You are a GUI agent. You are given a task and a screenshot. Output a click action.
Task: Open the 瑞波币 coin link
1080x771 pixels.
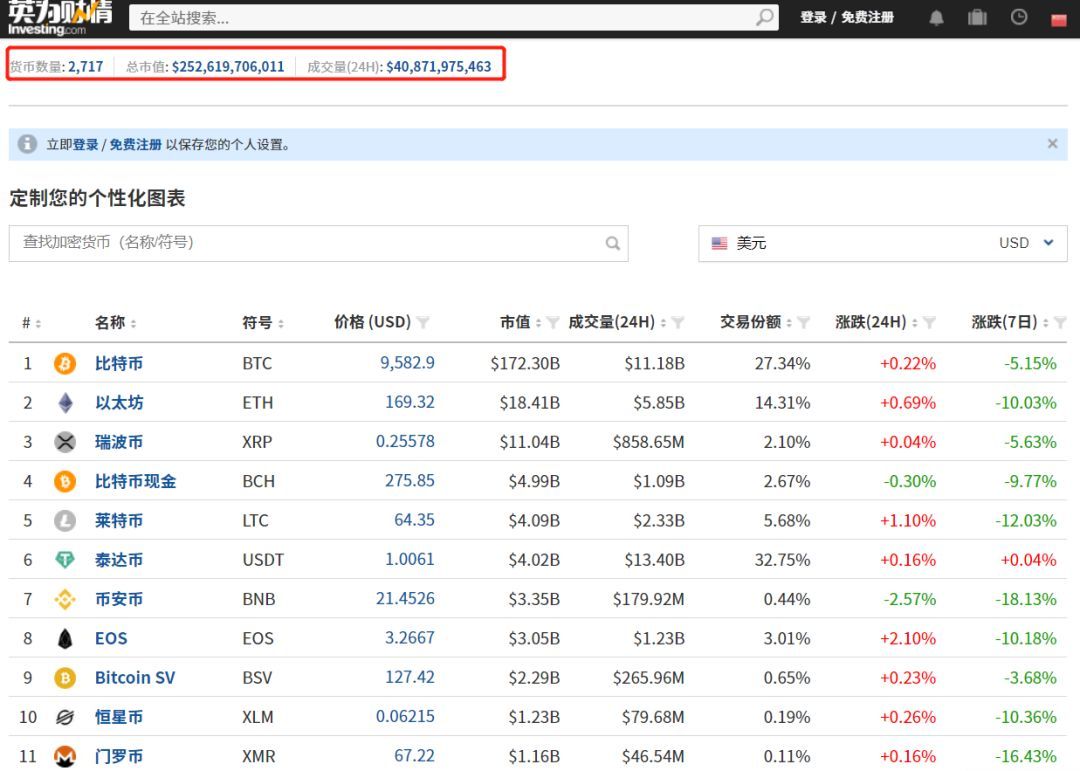(118, 442)
